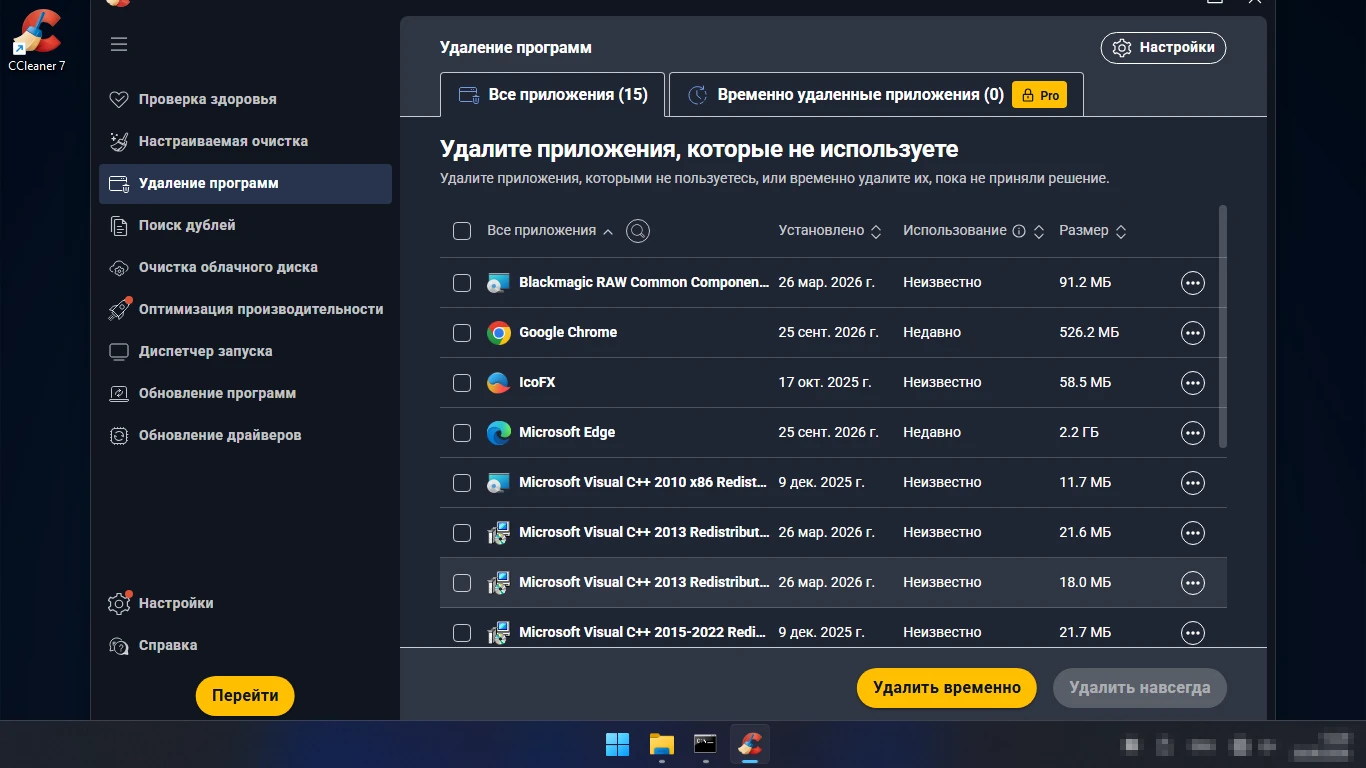Click the broom icon for Настраиваемая очистка

click(x=119, y=141)
